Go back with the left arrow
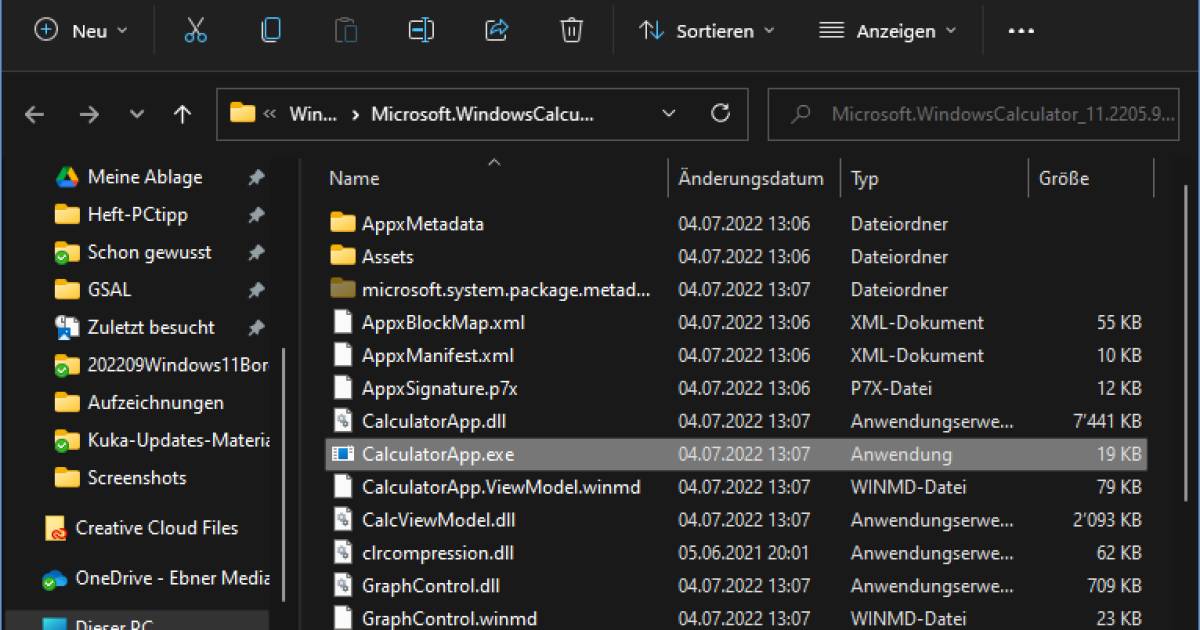This screenshot has height=630, width=1200. [35, 114]
